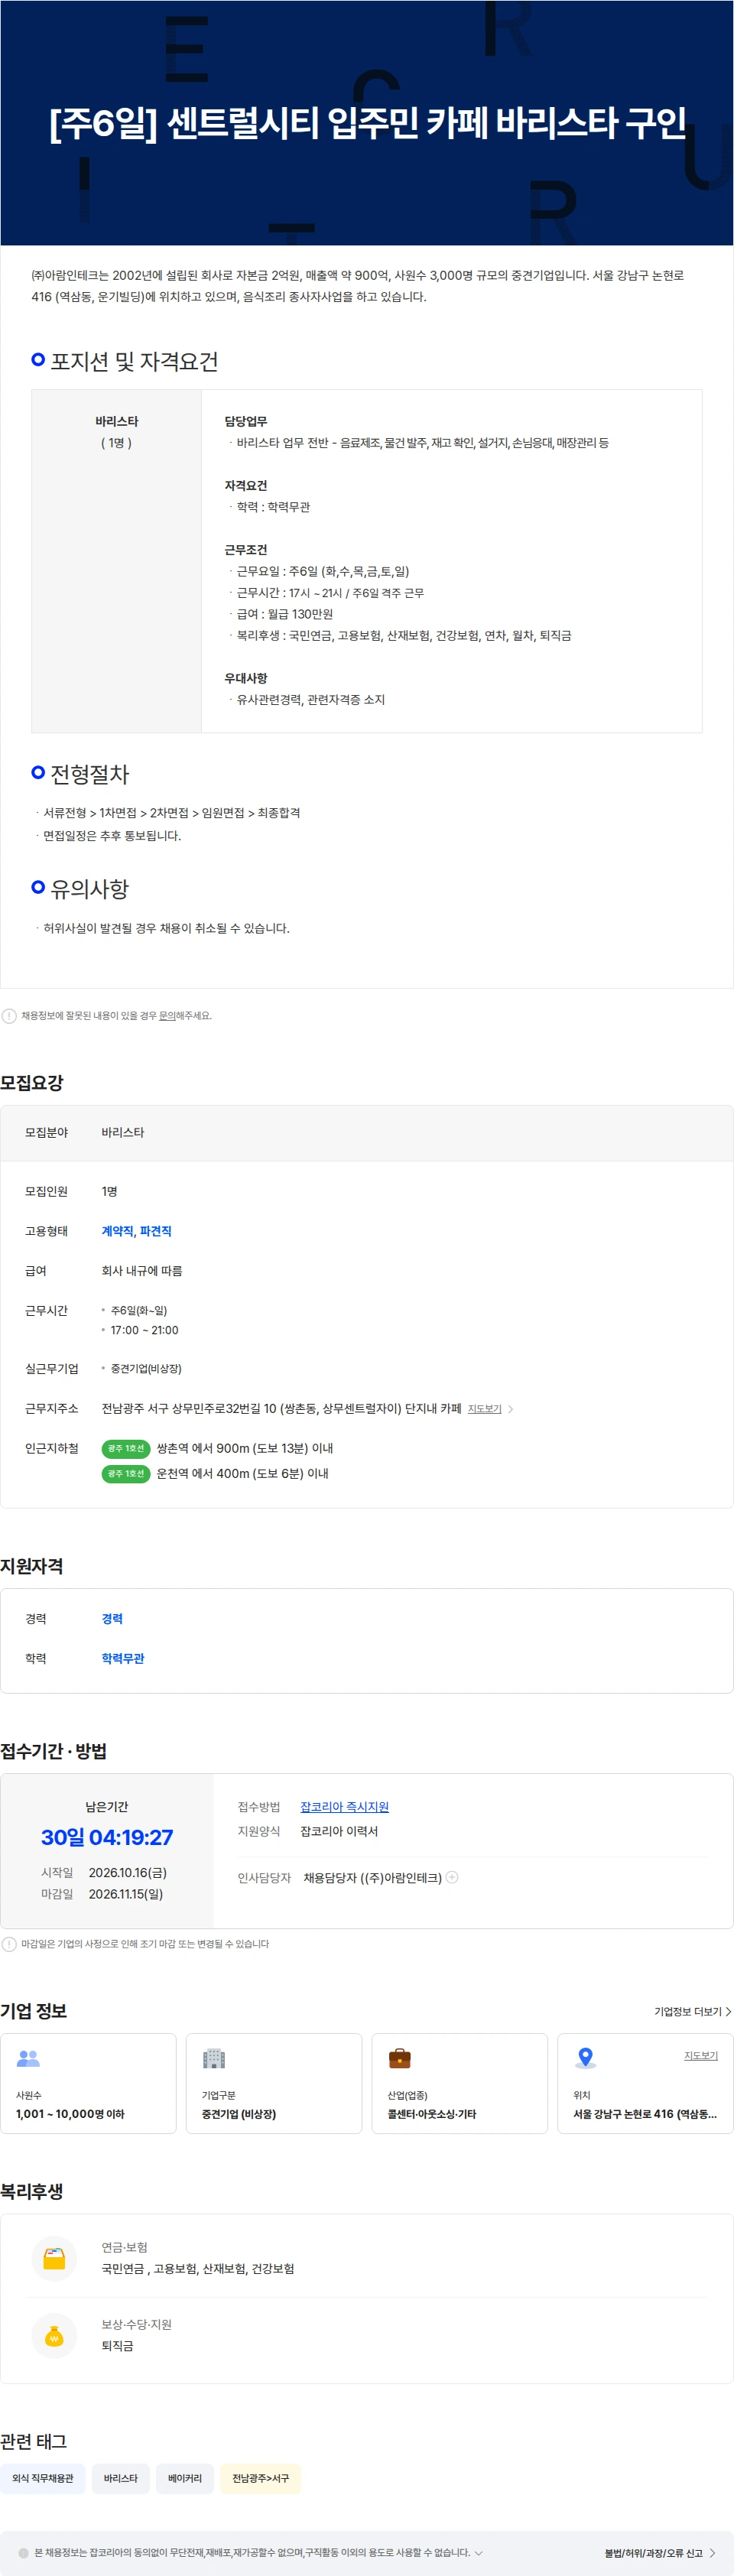Screen dimensions: 734x2576
Task: Click the chevron after work address 지도보기
Action: point(510,1409)
